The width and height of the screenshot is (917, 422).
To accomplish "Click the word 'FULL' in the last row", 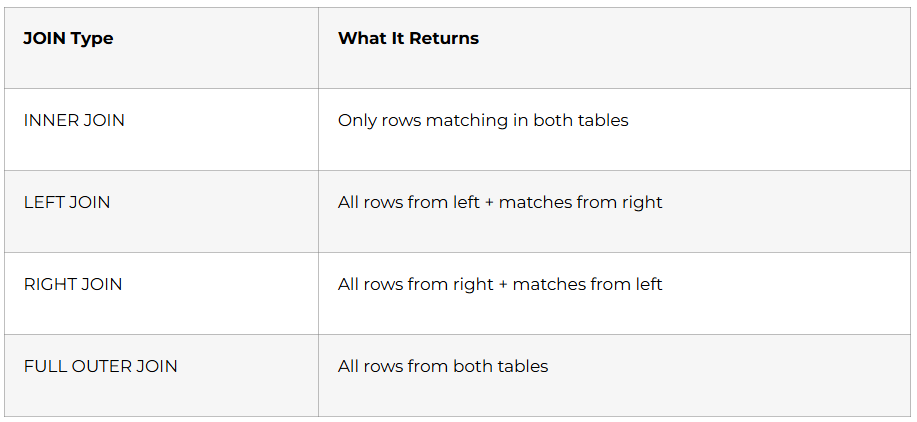I will (46, 366).
